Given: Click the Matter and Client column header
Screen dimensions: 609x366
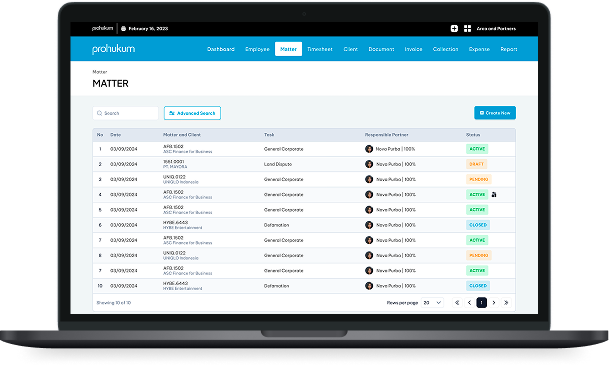Looking at the screenshot, I should click(x=182, y=135).
